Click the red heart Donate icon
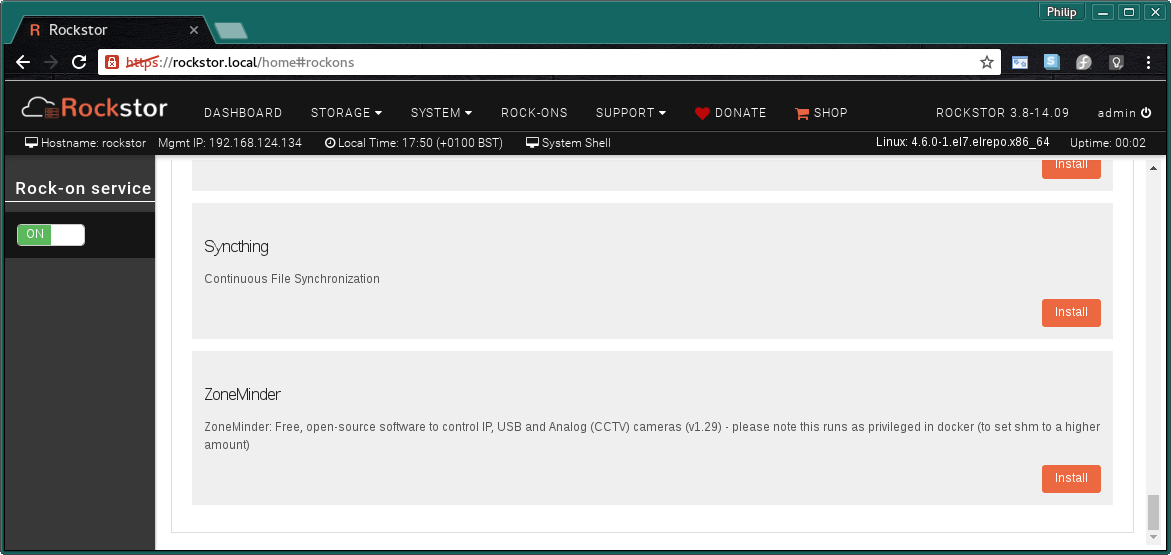 pos(702,114)
